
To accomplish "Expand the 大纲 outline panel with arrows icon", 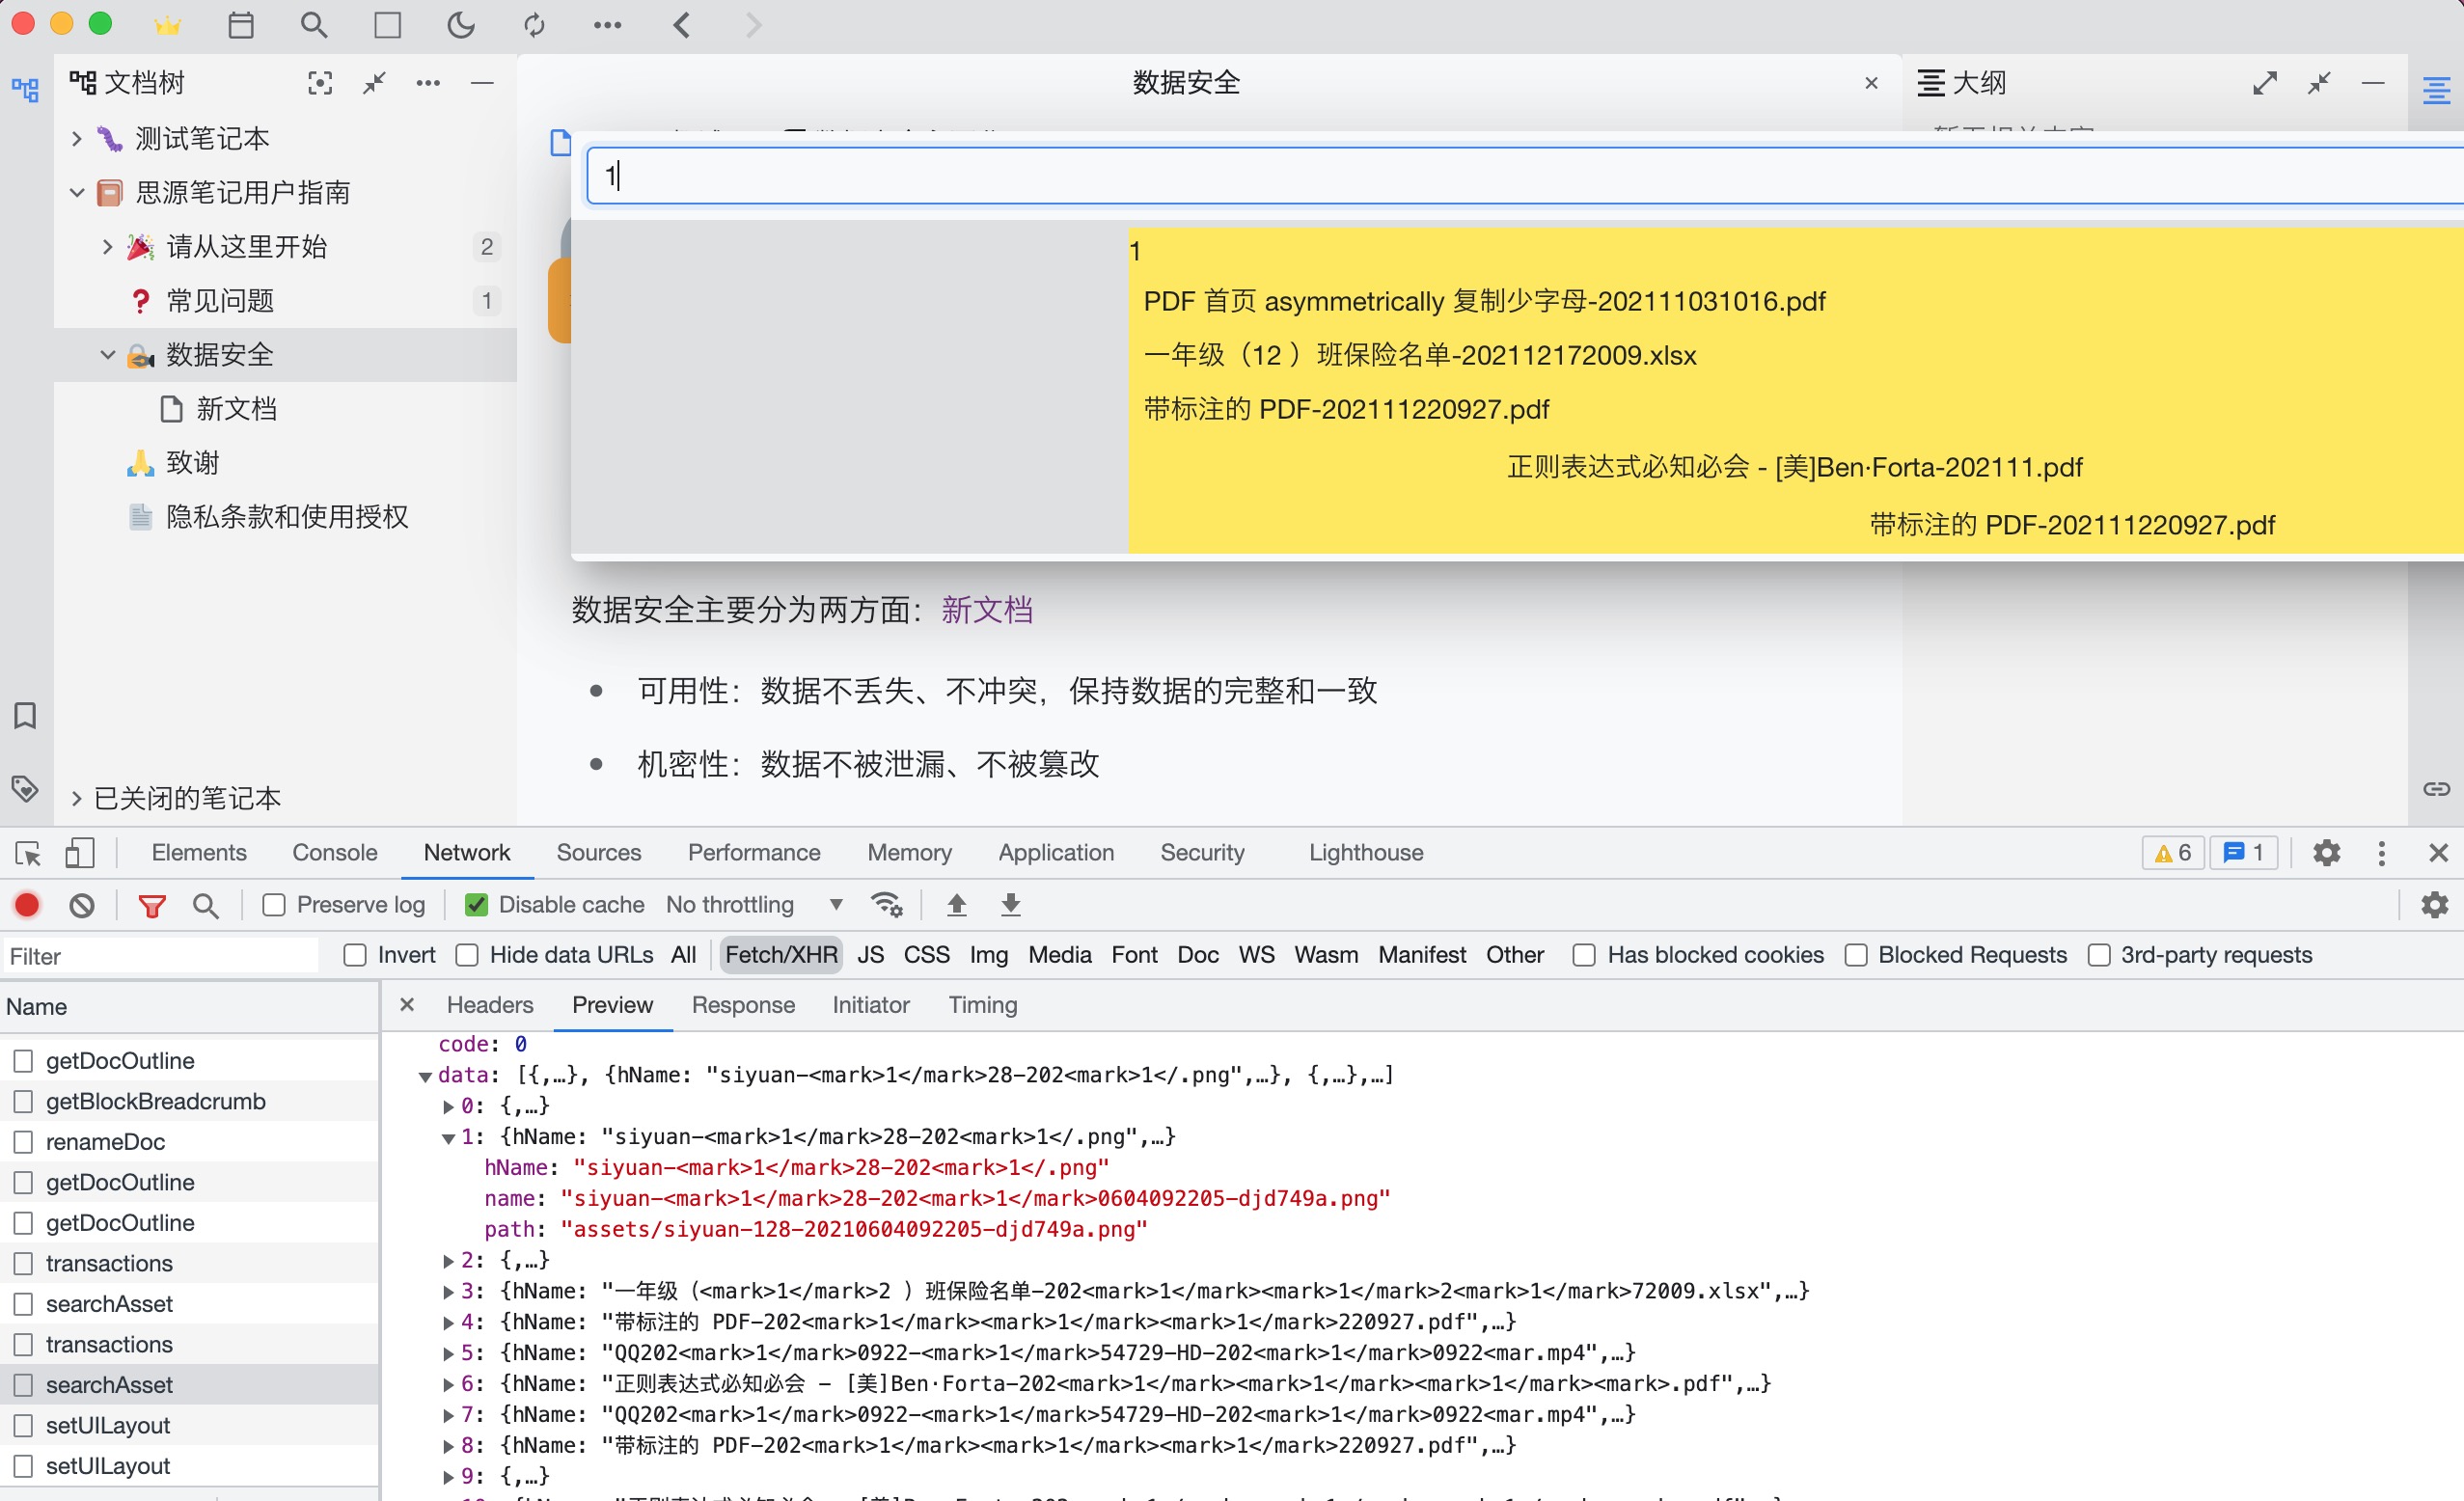I will pos(2265,83).
